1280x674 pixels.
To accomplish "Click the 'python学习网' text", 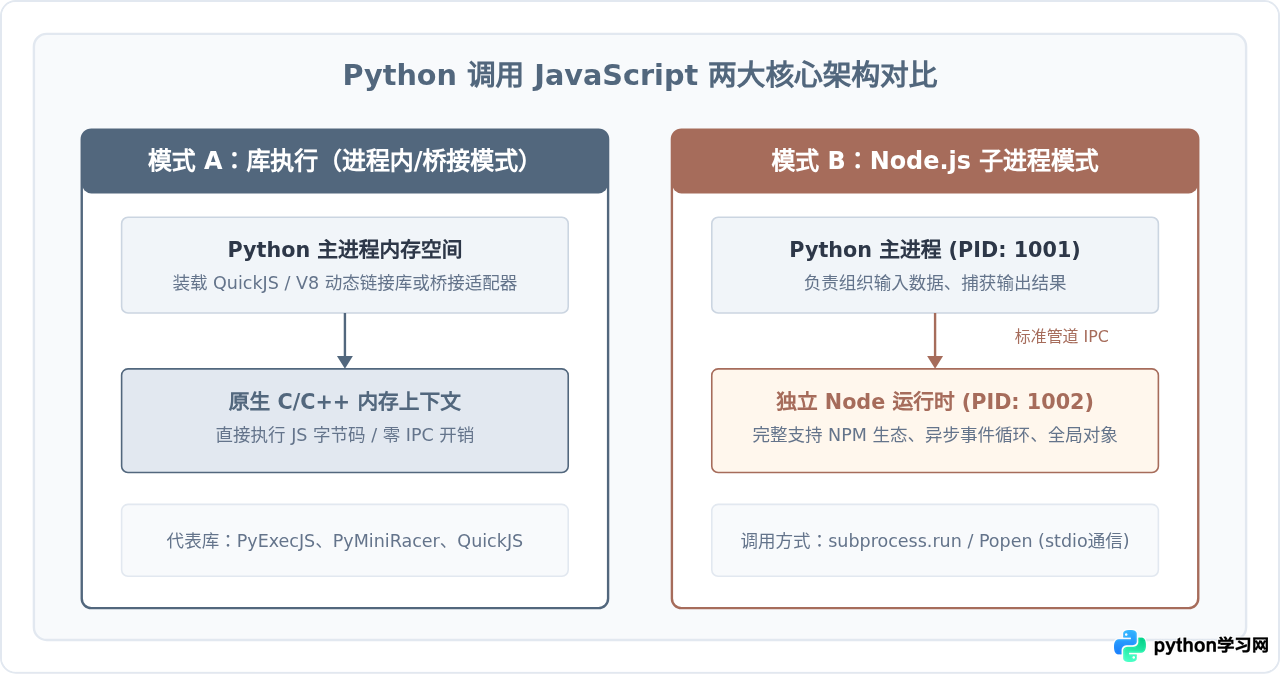I will pos(1210,646).
